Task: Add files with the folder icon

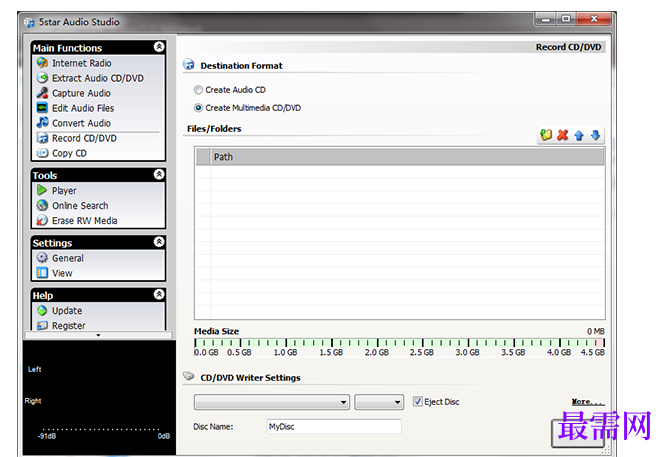Action: [546, 135]
